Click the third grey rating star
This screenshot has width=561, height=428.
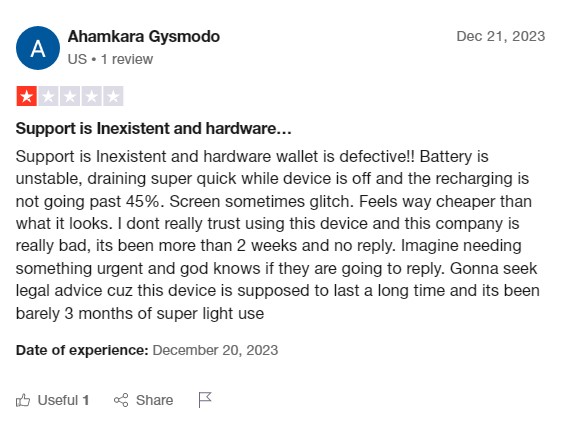70,96
